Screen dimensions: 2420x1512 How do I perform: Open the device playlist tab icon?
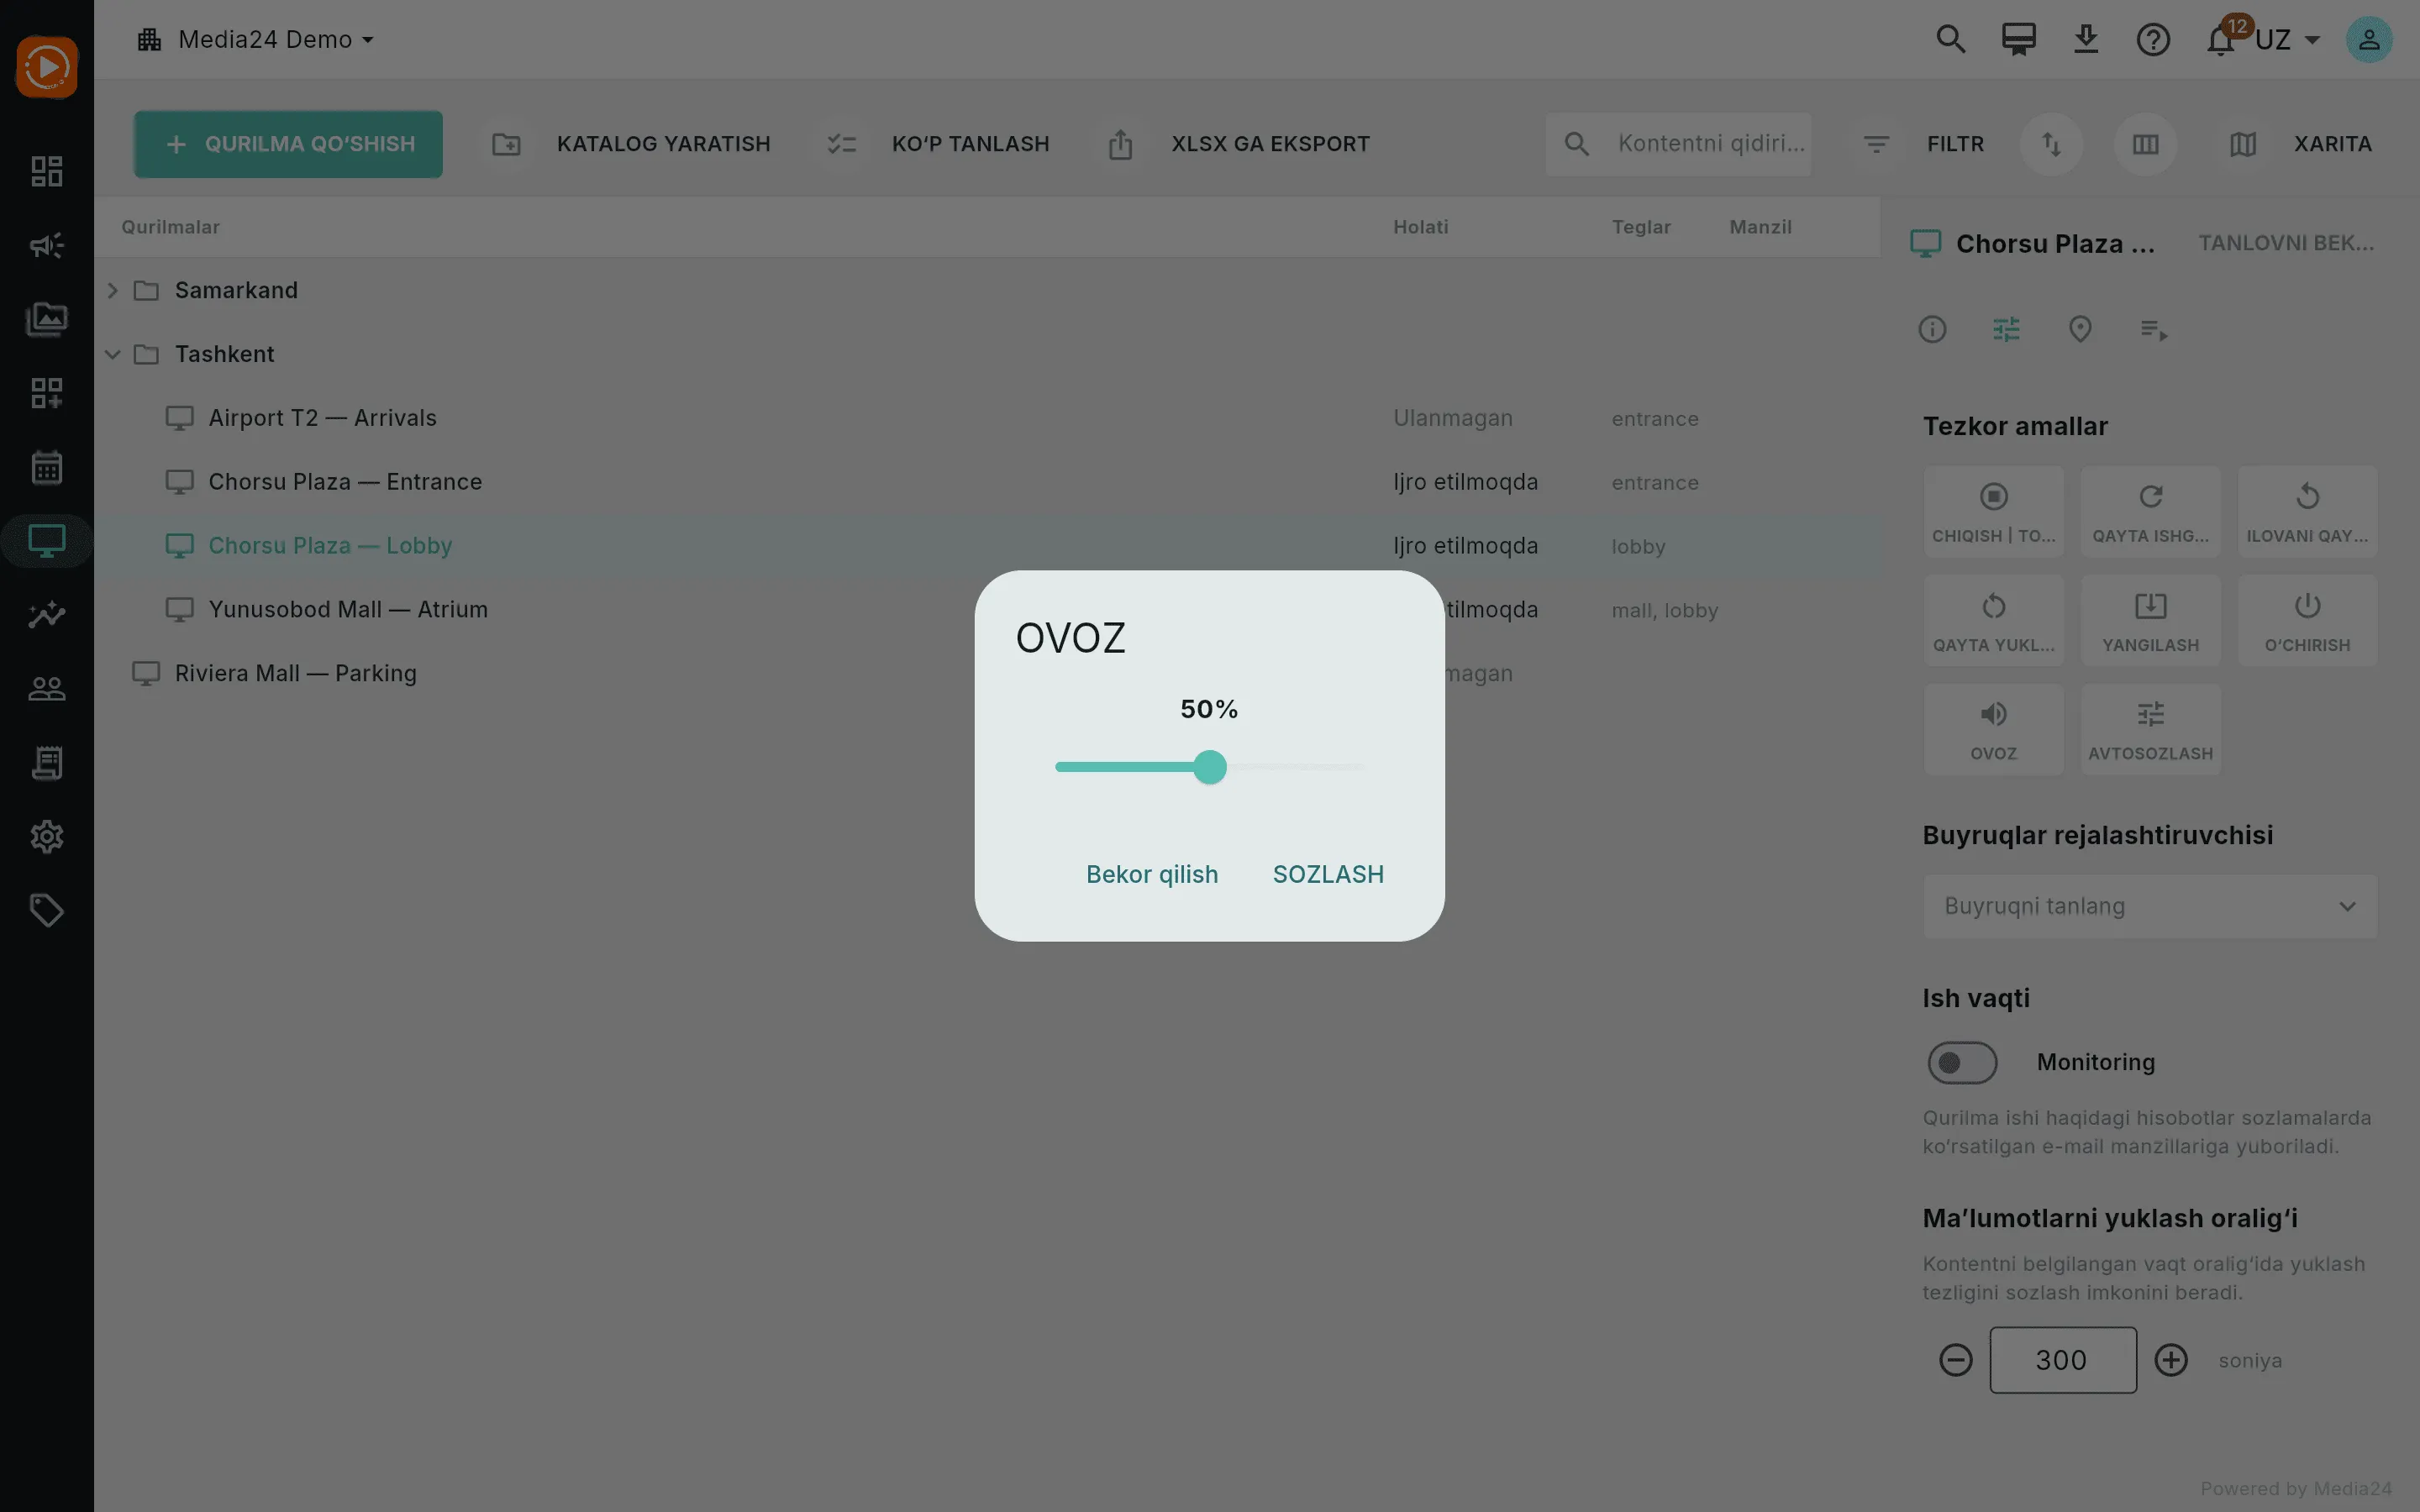coord(2154,329)
